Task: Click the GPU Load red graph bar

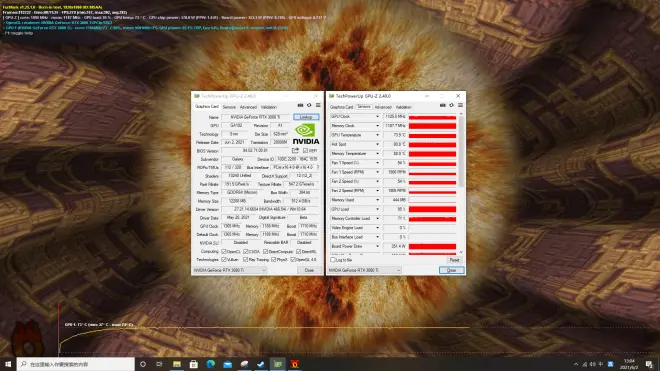Action: click(x=432, y=209)
